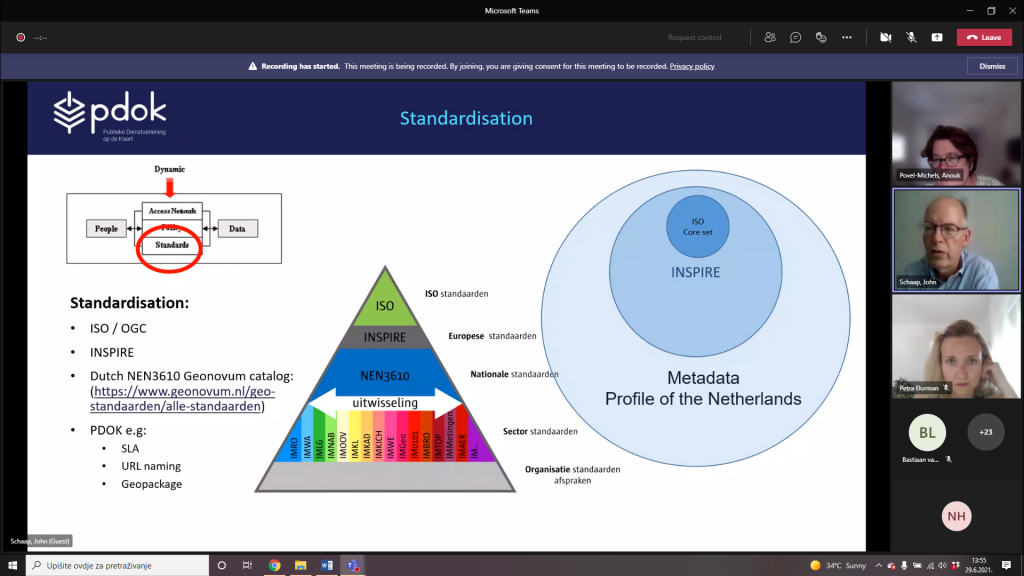Open Microsoft Word from the taskbar
1024x576 pixels.
point(326,566)
